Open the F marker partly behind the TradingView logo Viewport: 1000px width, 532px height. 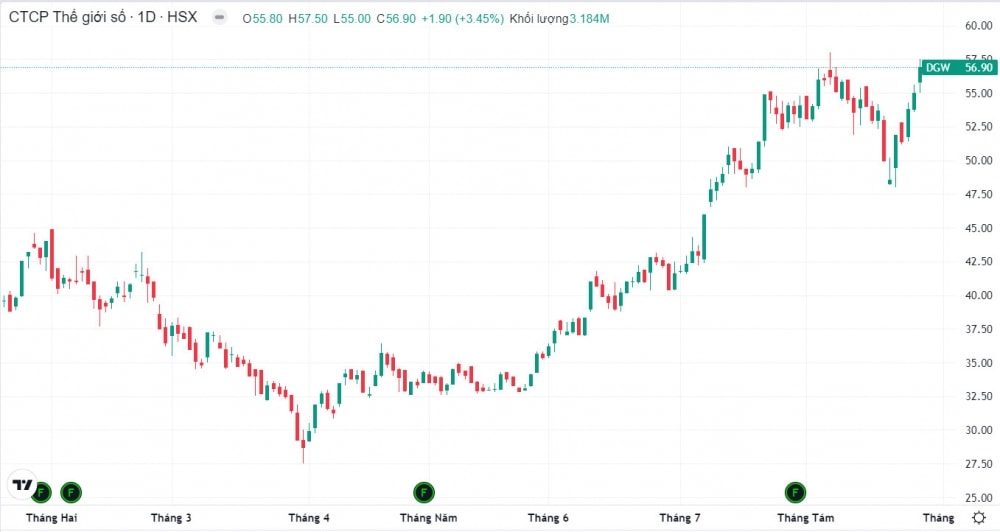click(42, 493)
